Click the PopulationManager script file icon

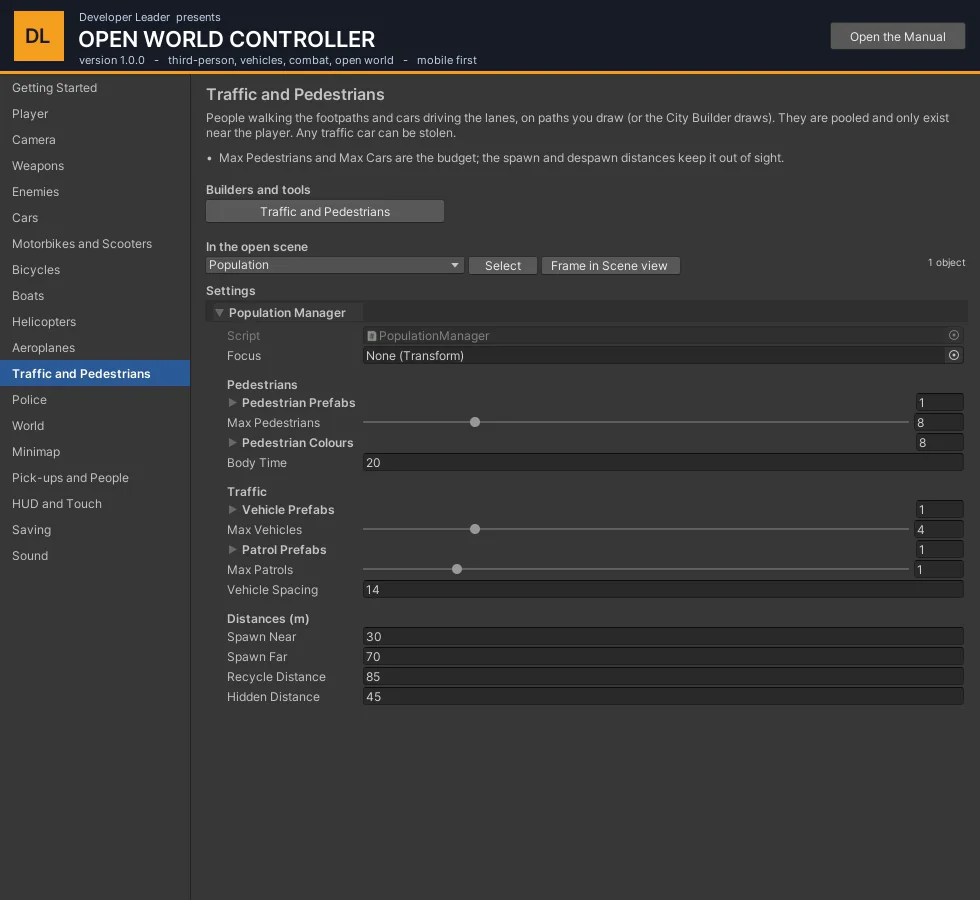(371, 336)
